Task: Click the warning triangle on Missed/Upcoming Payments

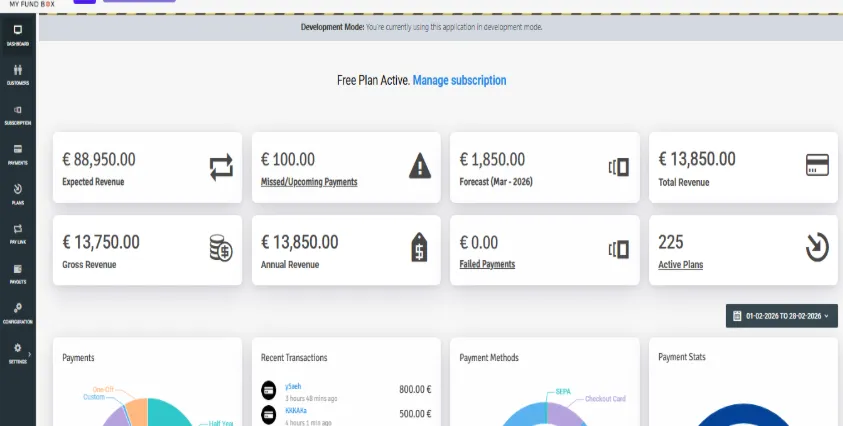Action: click(420, 166)
